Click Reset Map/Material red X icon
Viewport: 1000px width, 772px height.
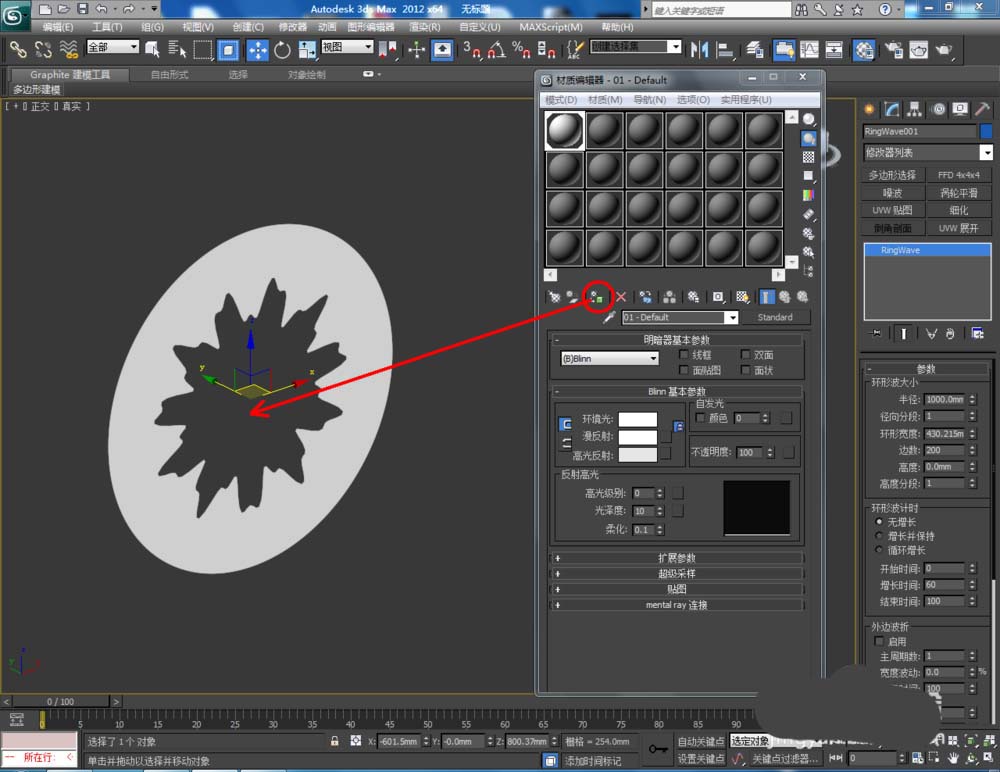[621, 297]
